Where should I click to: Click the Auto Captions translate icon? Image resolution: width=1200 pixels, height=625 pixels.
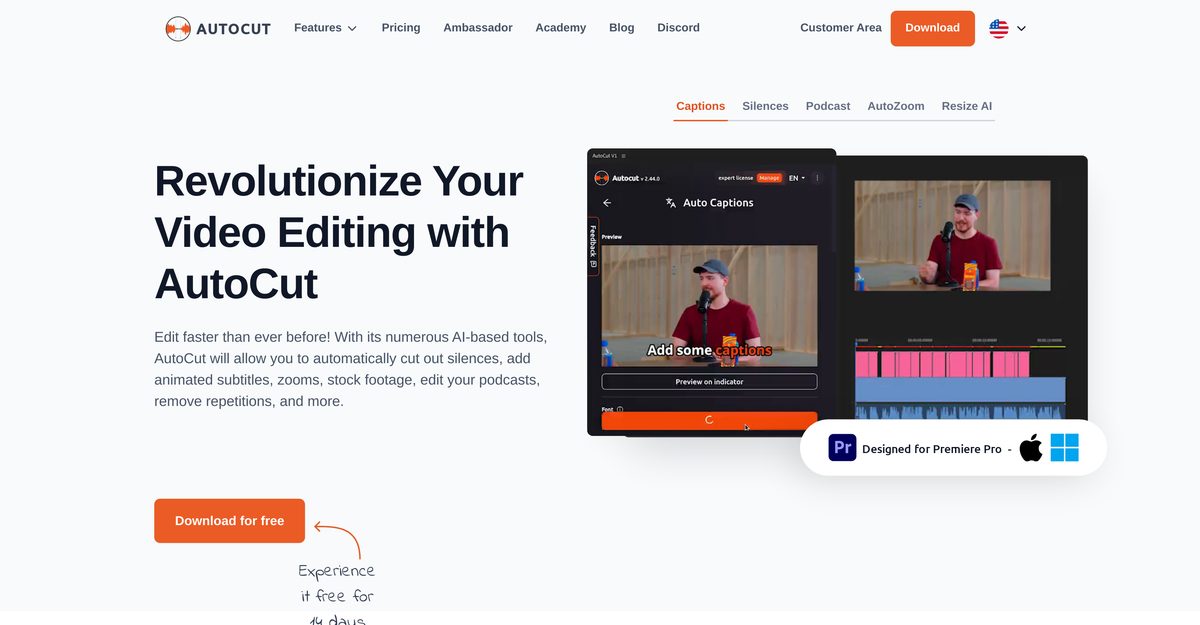pyautogui.click(x=671, y=203)
